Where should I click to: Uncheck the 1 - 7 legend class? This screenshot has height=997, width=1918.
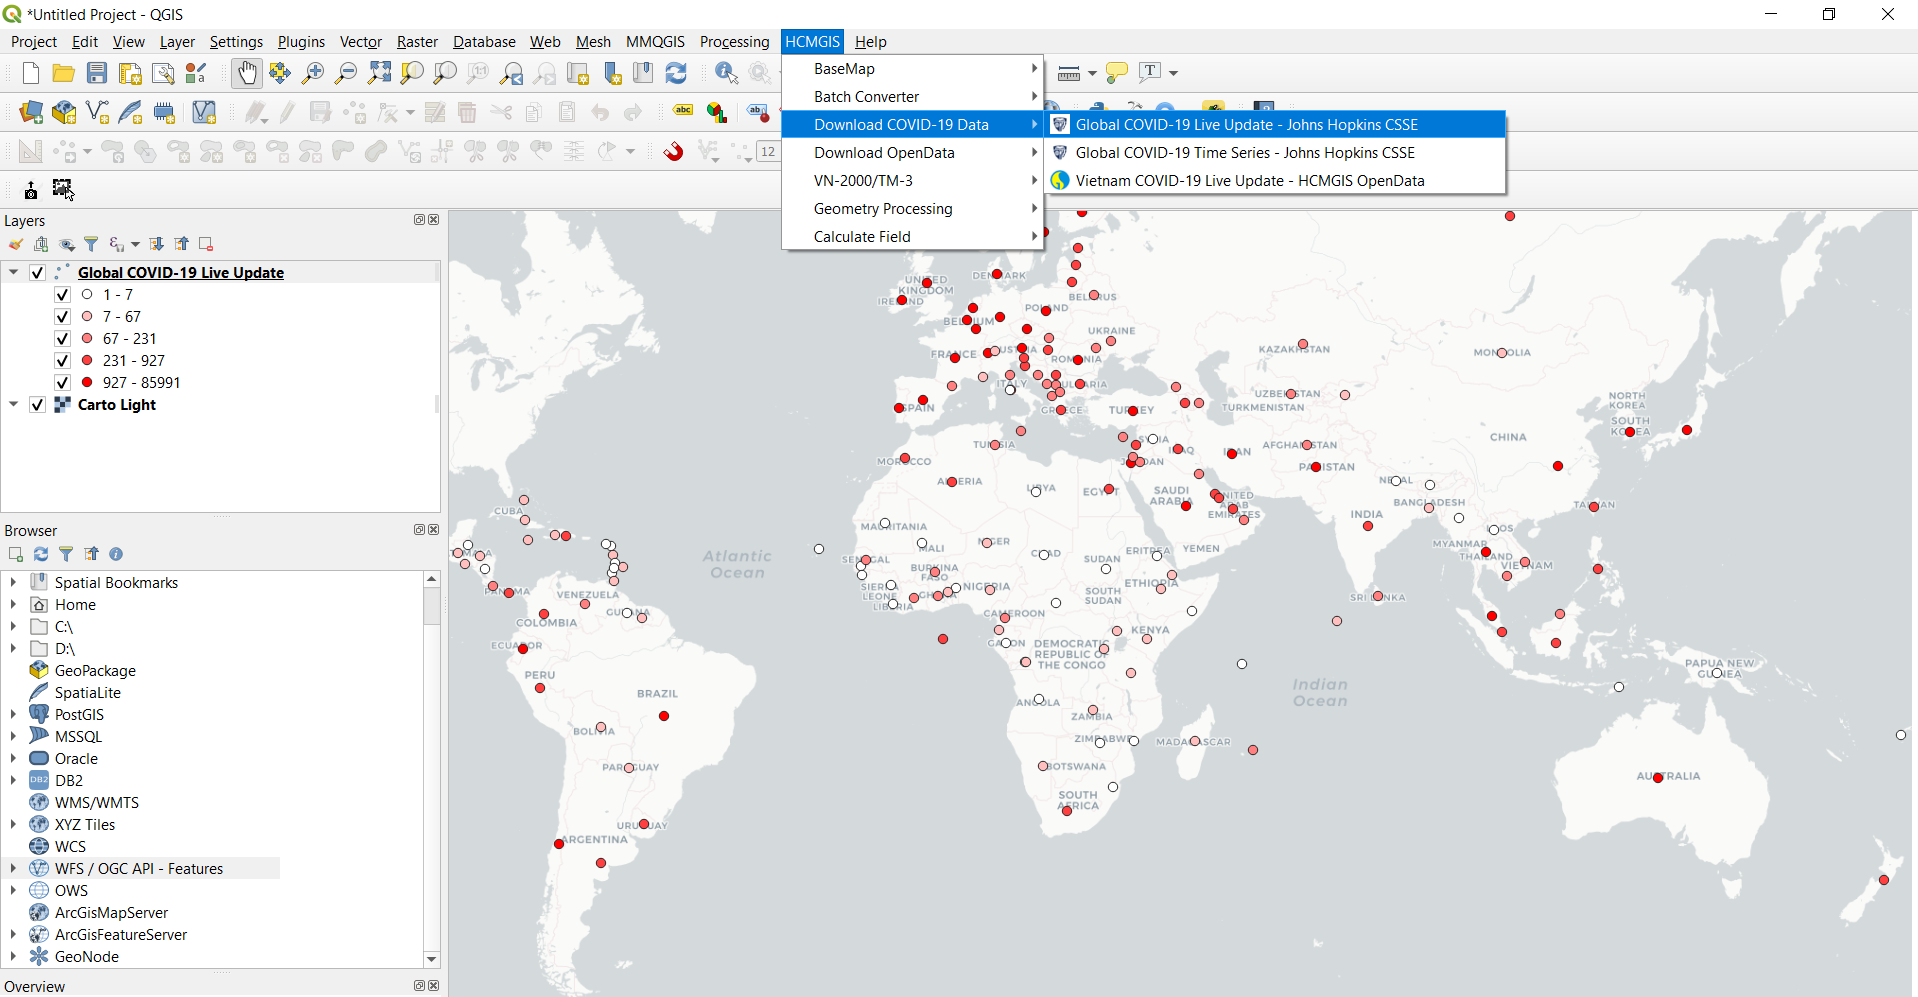click(62, 295)
